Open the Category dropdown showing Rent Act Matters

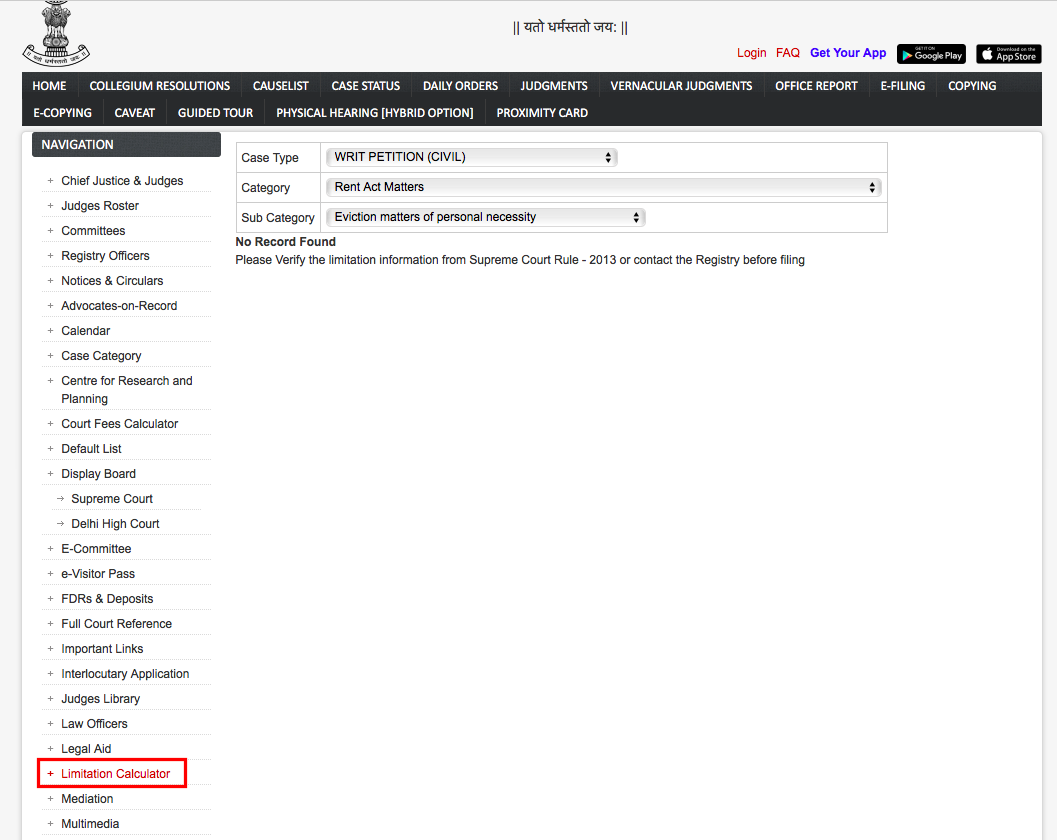(603, 187)
